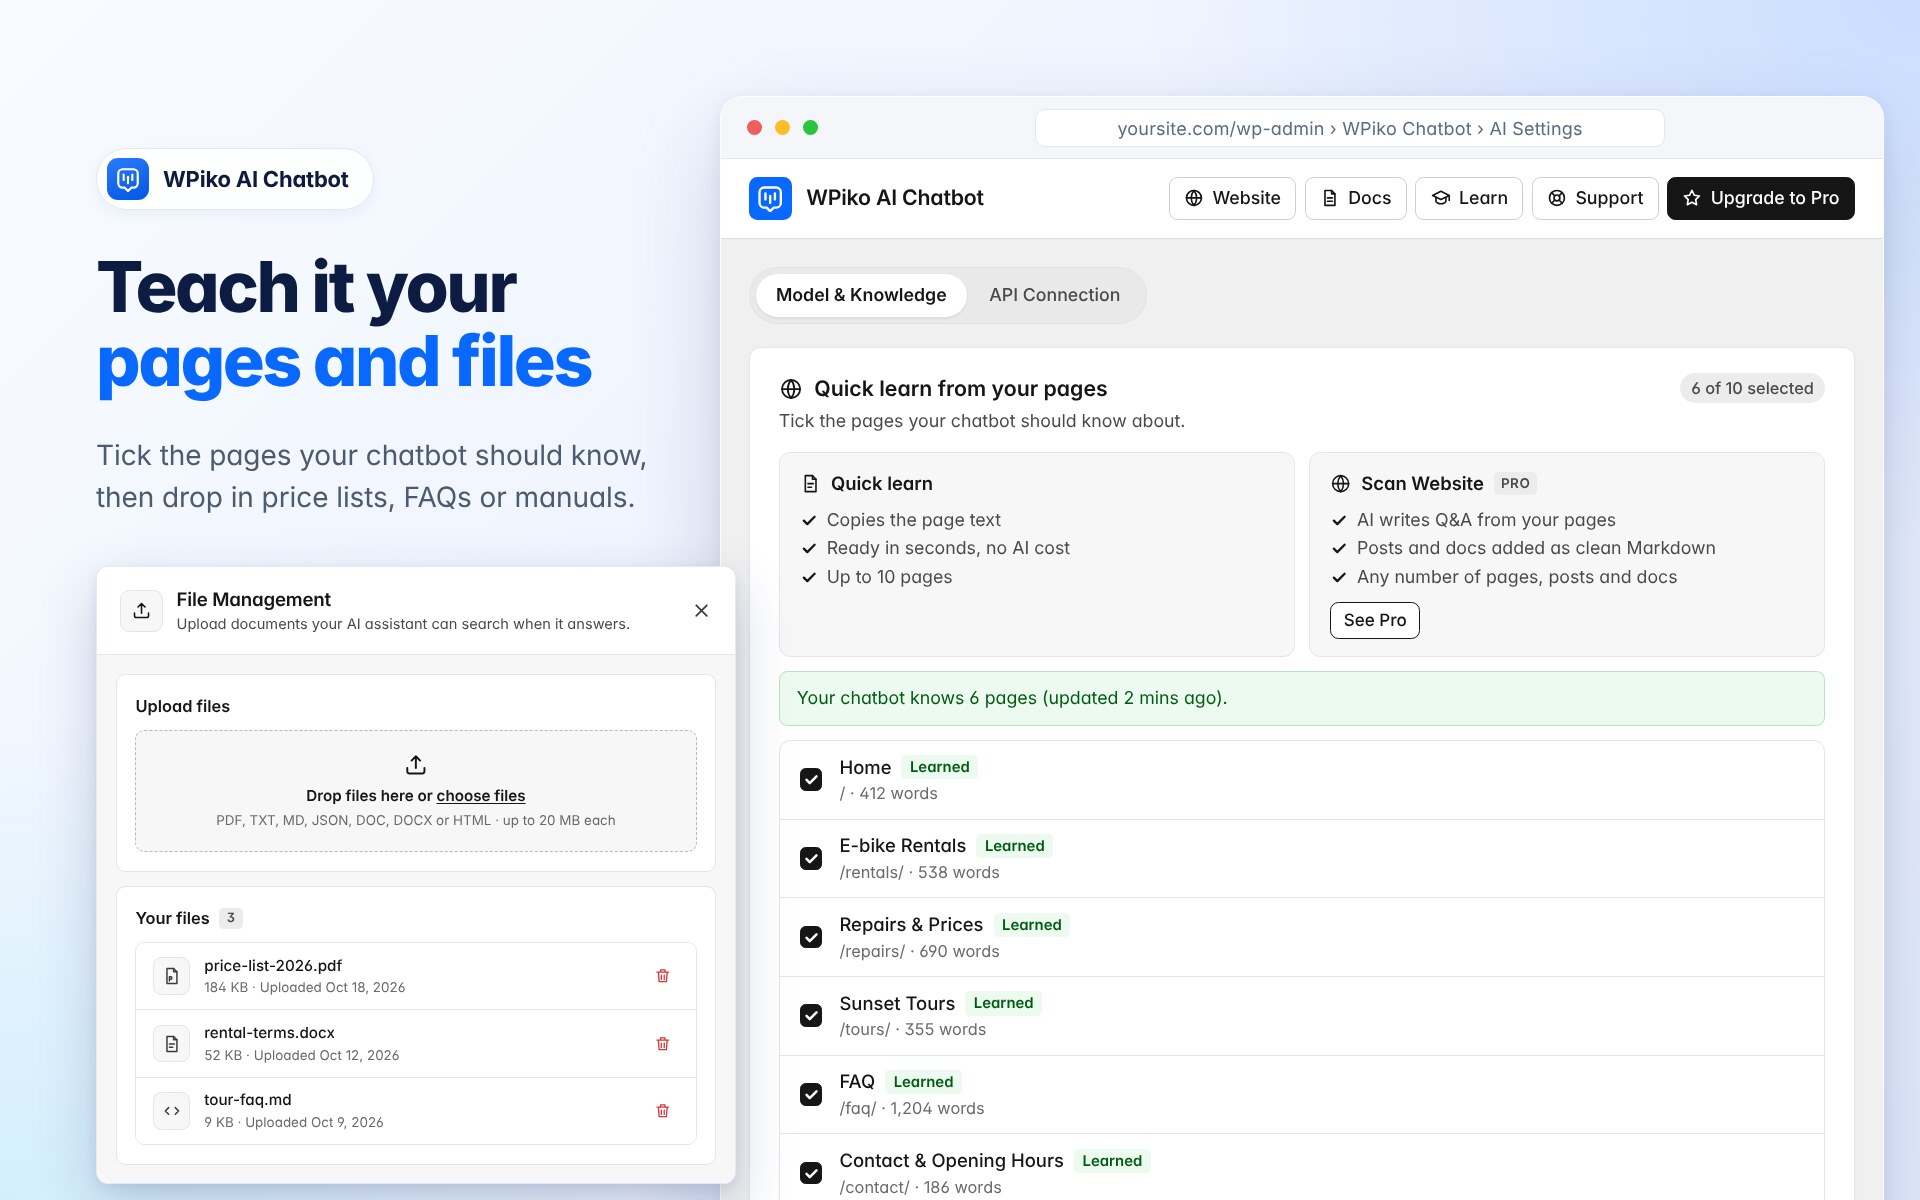Switch to the API Connection tab
Viewport: 1920px width, 1200px height.
[x=1055, y=295]
